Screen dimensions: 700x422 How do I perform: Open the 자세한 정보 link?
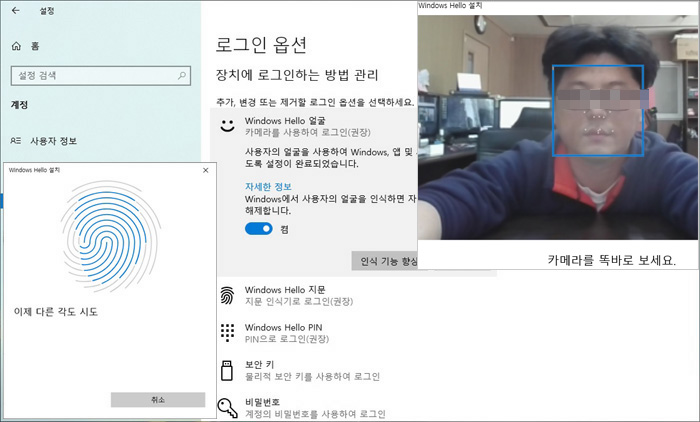click(x=268, y=187)
